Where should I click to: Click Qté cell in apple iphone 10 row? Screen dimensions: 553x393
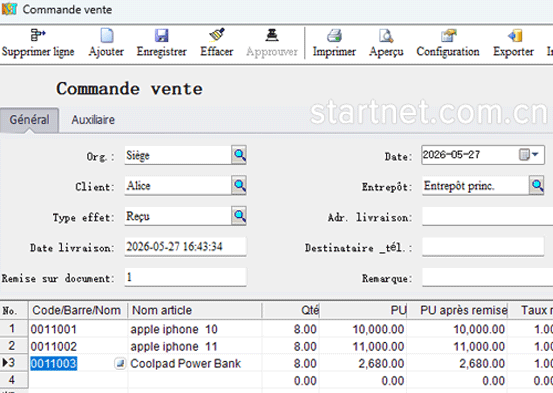point(291,329)
